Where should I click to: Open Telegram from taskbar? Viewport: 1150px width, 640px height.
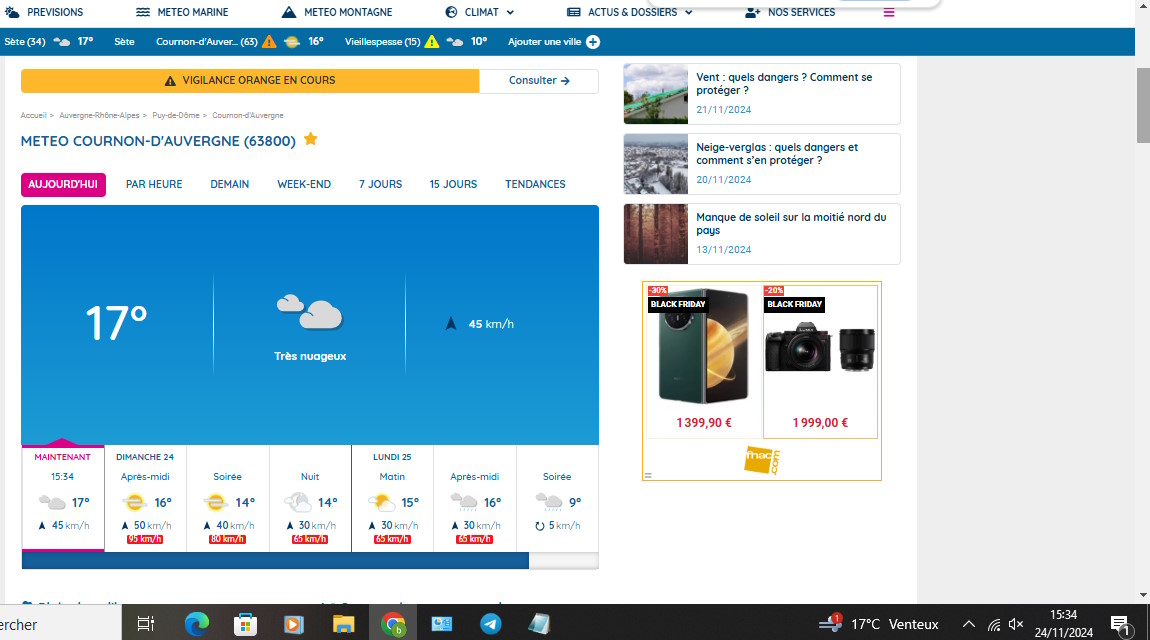click(x=491, y=624)
